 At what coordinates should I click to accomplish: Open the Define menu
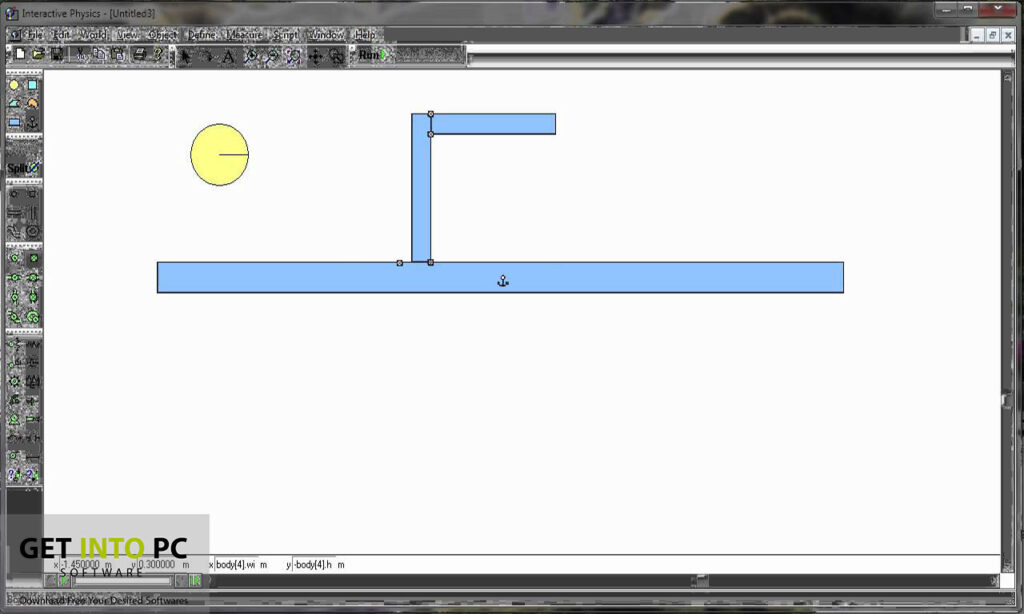(202, 35)
